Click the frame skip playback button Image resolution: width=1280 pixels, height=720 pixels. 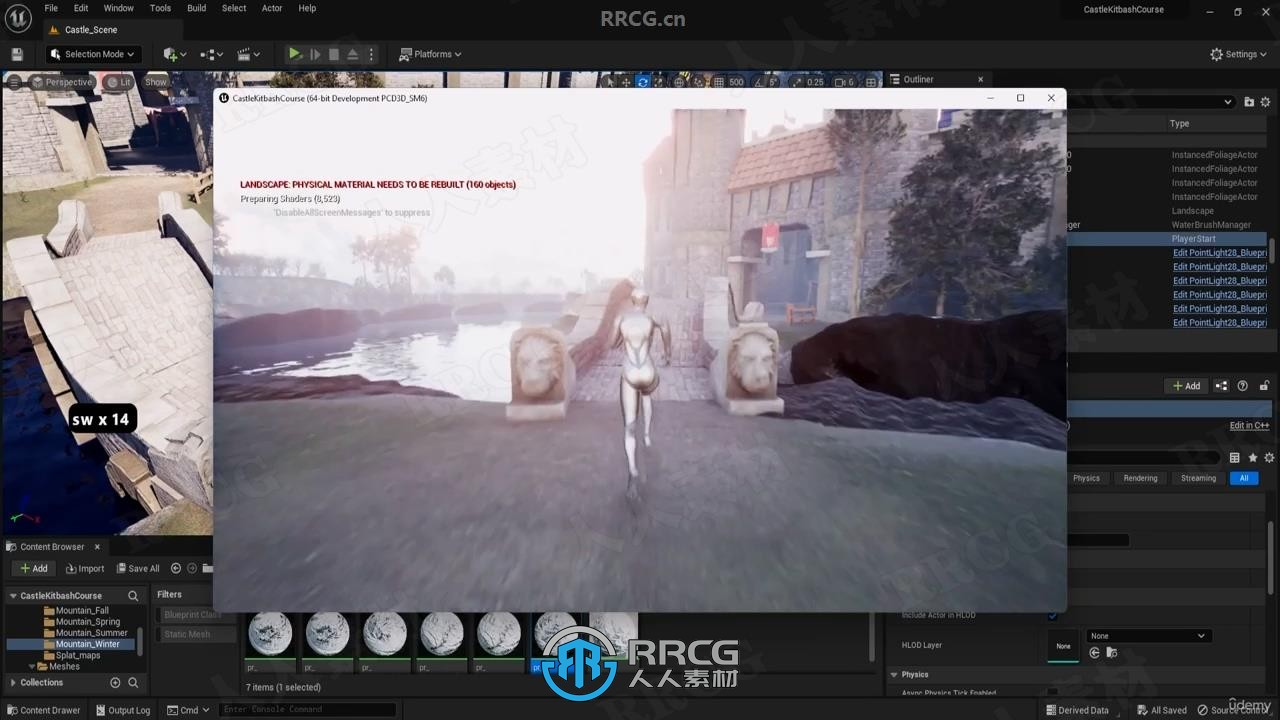tap(315, 54)
